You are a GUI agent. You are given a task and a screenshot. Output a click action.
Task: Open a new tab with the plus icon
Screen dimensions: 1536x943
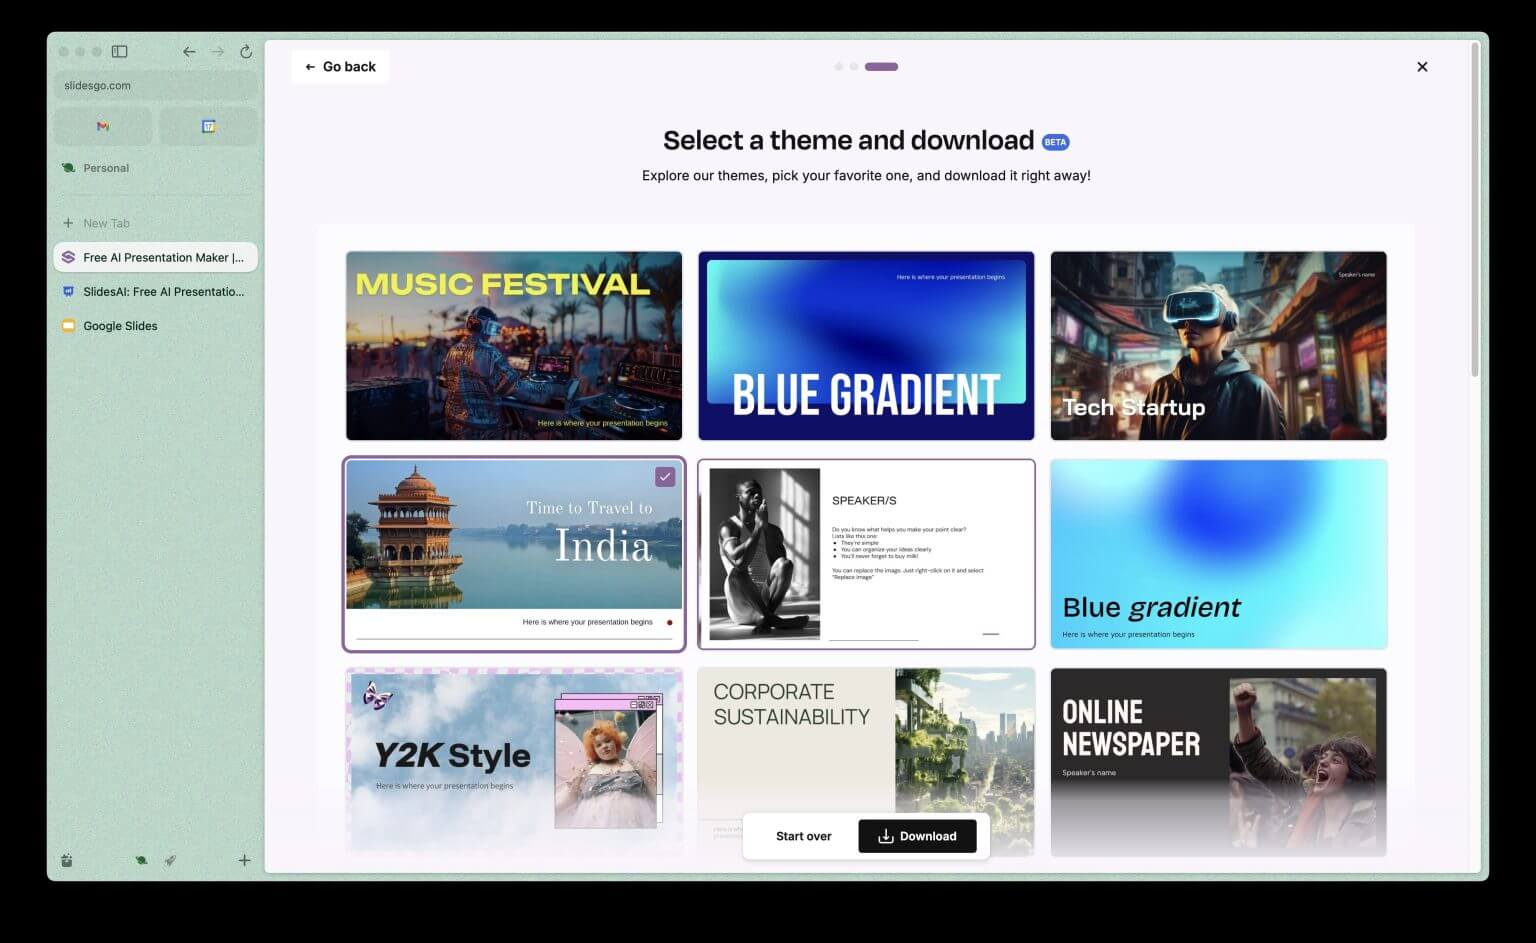[x=243, y=860]
